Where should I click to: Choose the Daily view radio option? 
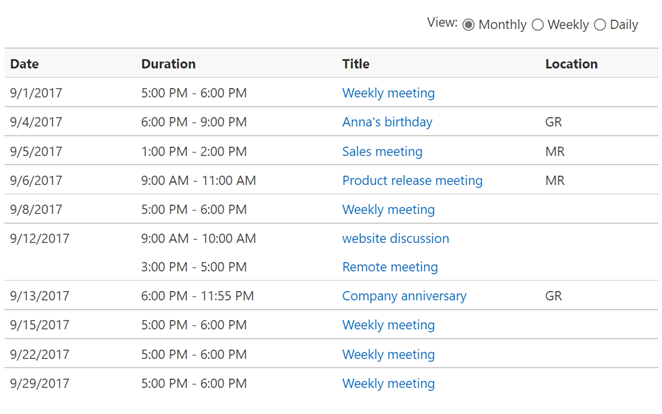pyautogui.click(x=600, y=24)
